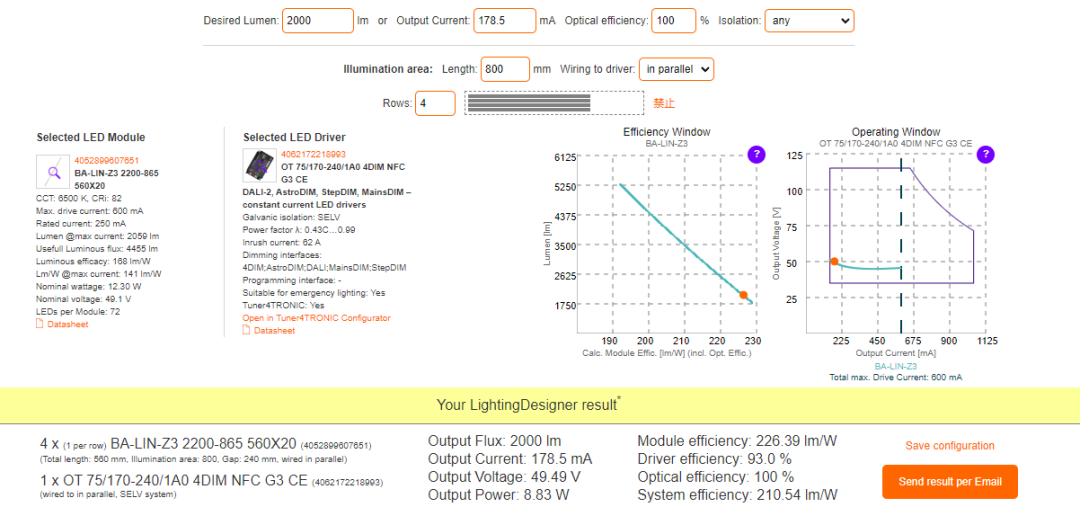The width and height of the screenshot is (1080, 507).
Task: Click orange operating point on Operating Window chart
Action: (x=834, y=262)
